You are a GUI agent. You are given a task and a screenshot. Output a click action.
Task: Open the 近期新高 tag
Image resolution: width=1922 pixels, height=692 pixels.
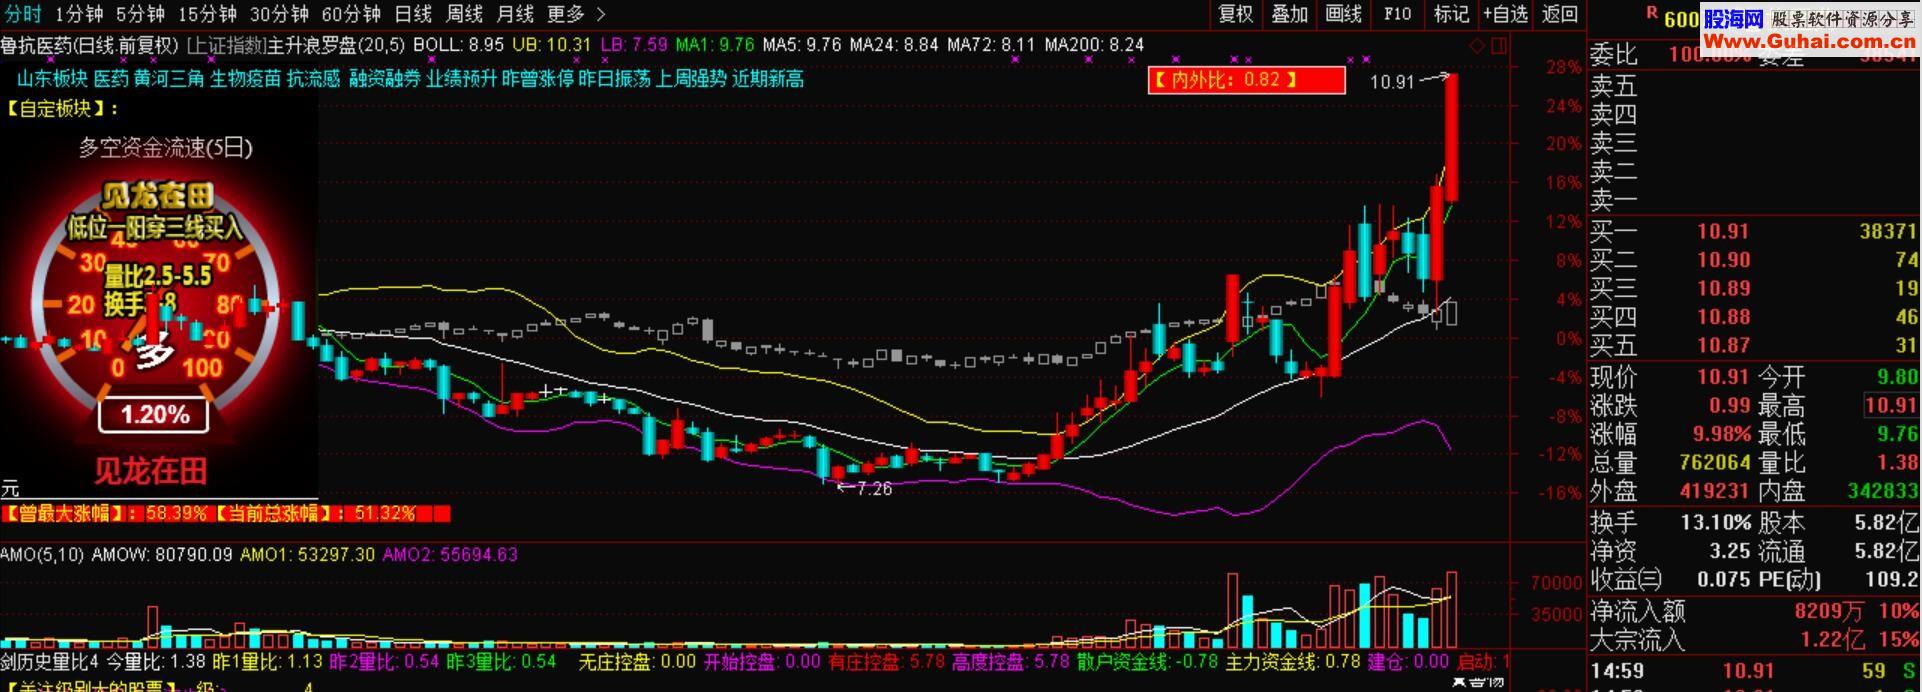pyautogui.click(x=768, y=79)
